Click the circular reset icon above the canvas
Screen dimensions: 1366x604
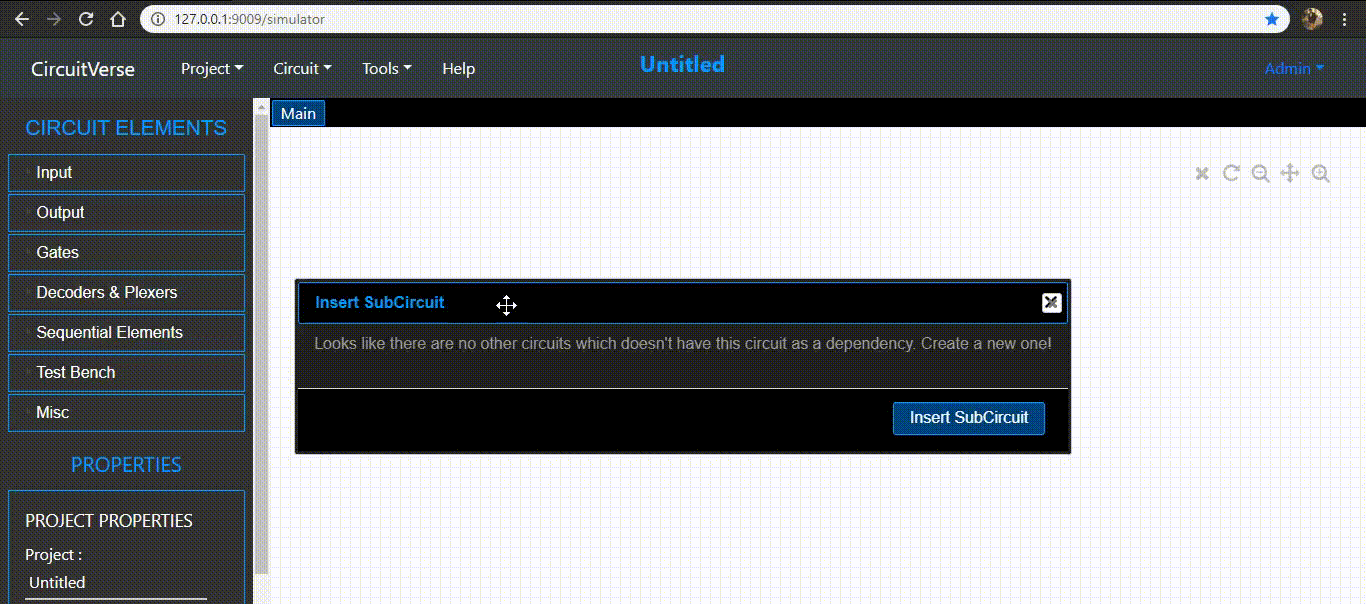[x=1231, y=173]
